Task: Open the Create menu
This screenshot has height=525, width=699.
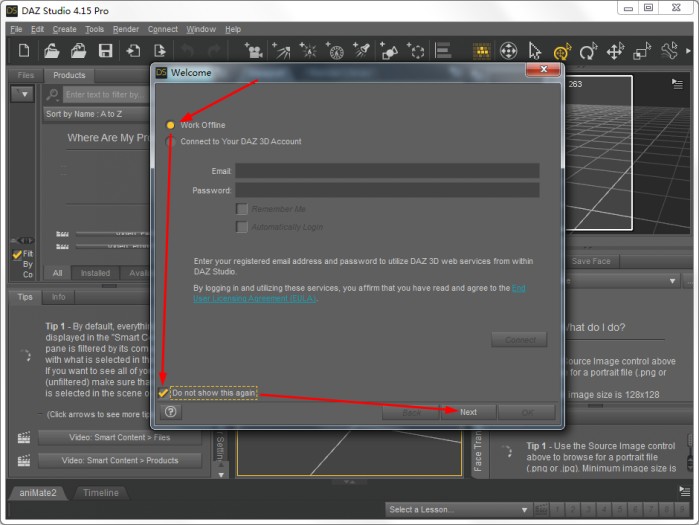Action: pos(65,29)
